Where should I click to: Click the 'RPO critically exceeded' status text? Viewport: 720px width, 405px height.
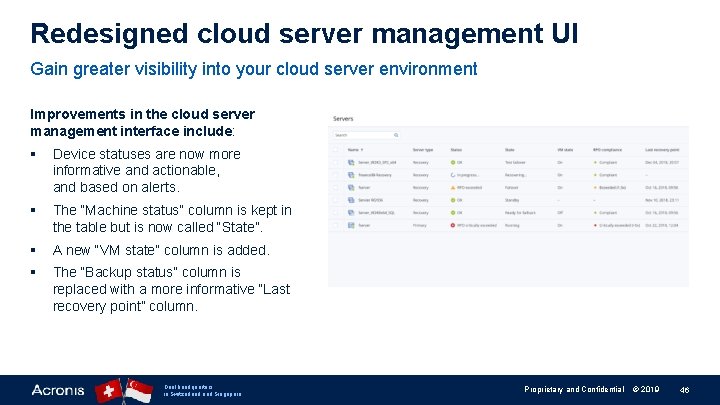477,225
